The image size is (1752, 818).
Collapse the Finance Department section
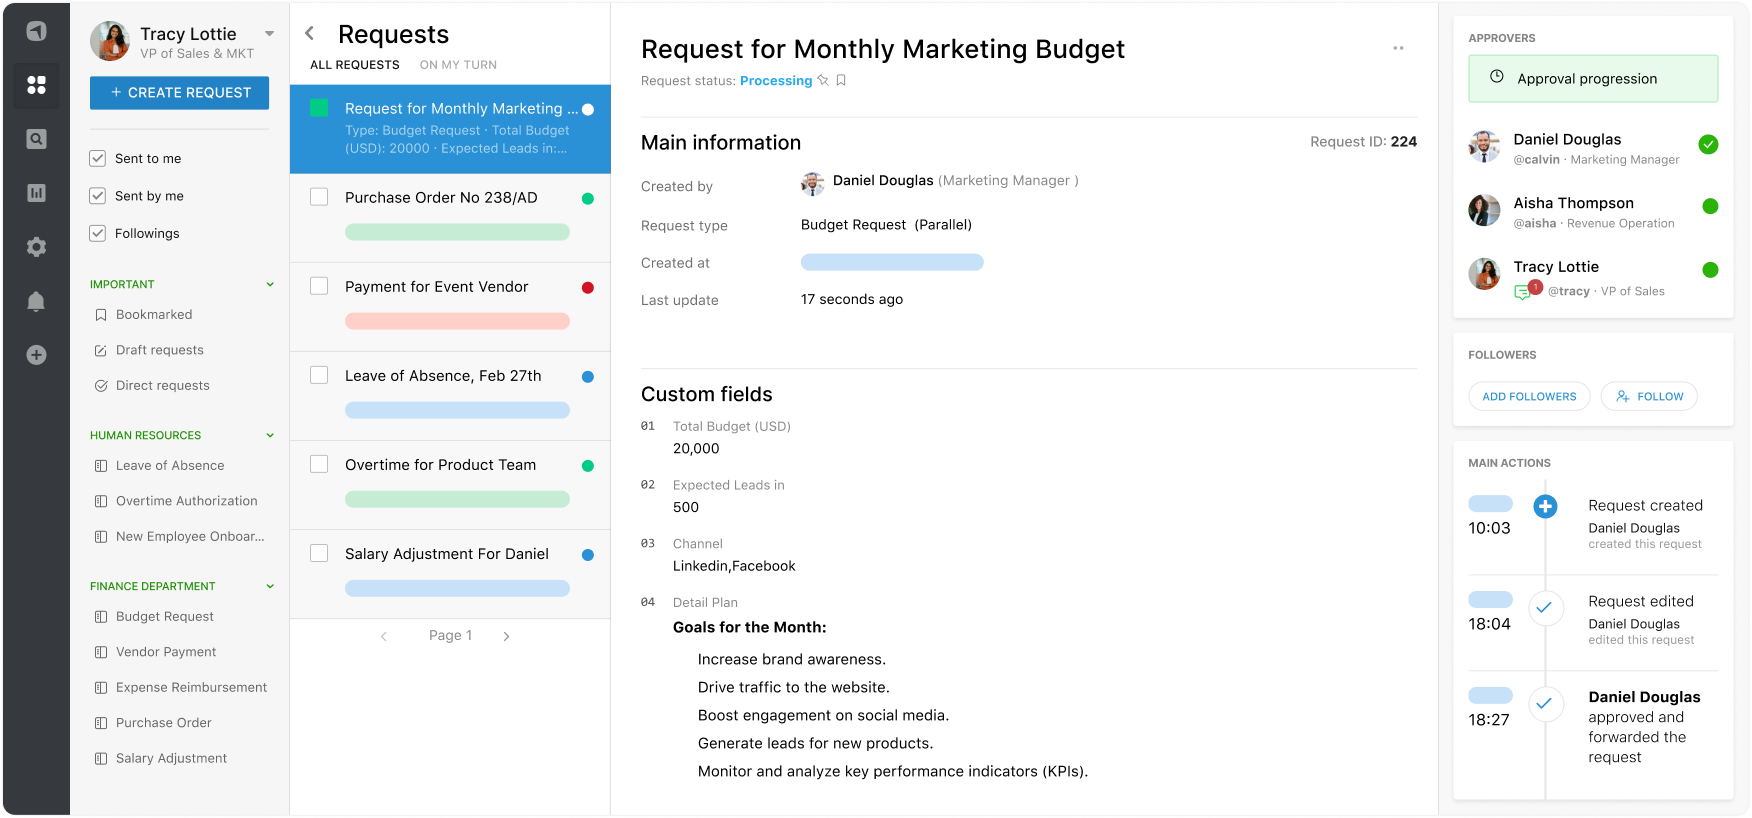(270, 586)
